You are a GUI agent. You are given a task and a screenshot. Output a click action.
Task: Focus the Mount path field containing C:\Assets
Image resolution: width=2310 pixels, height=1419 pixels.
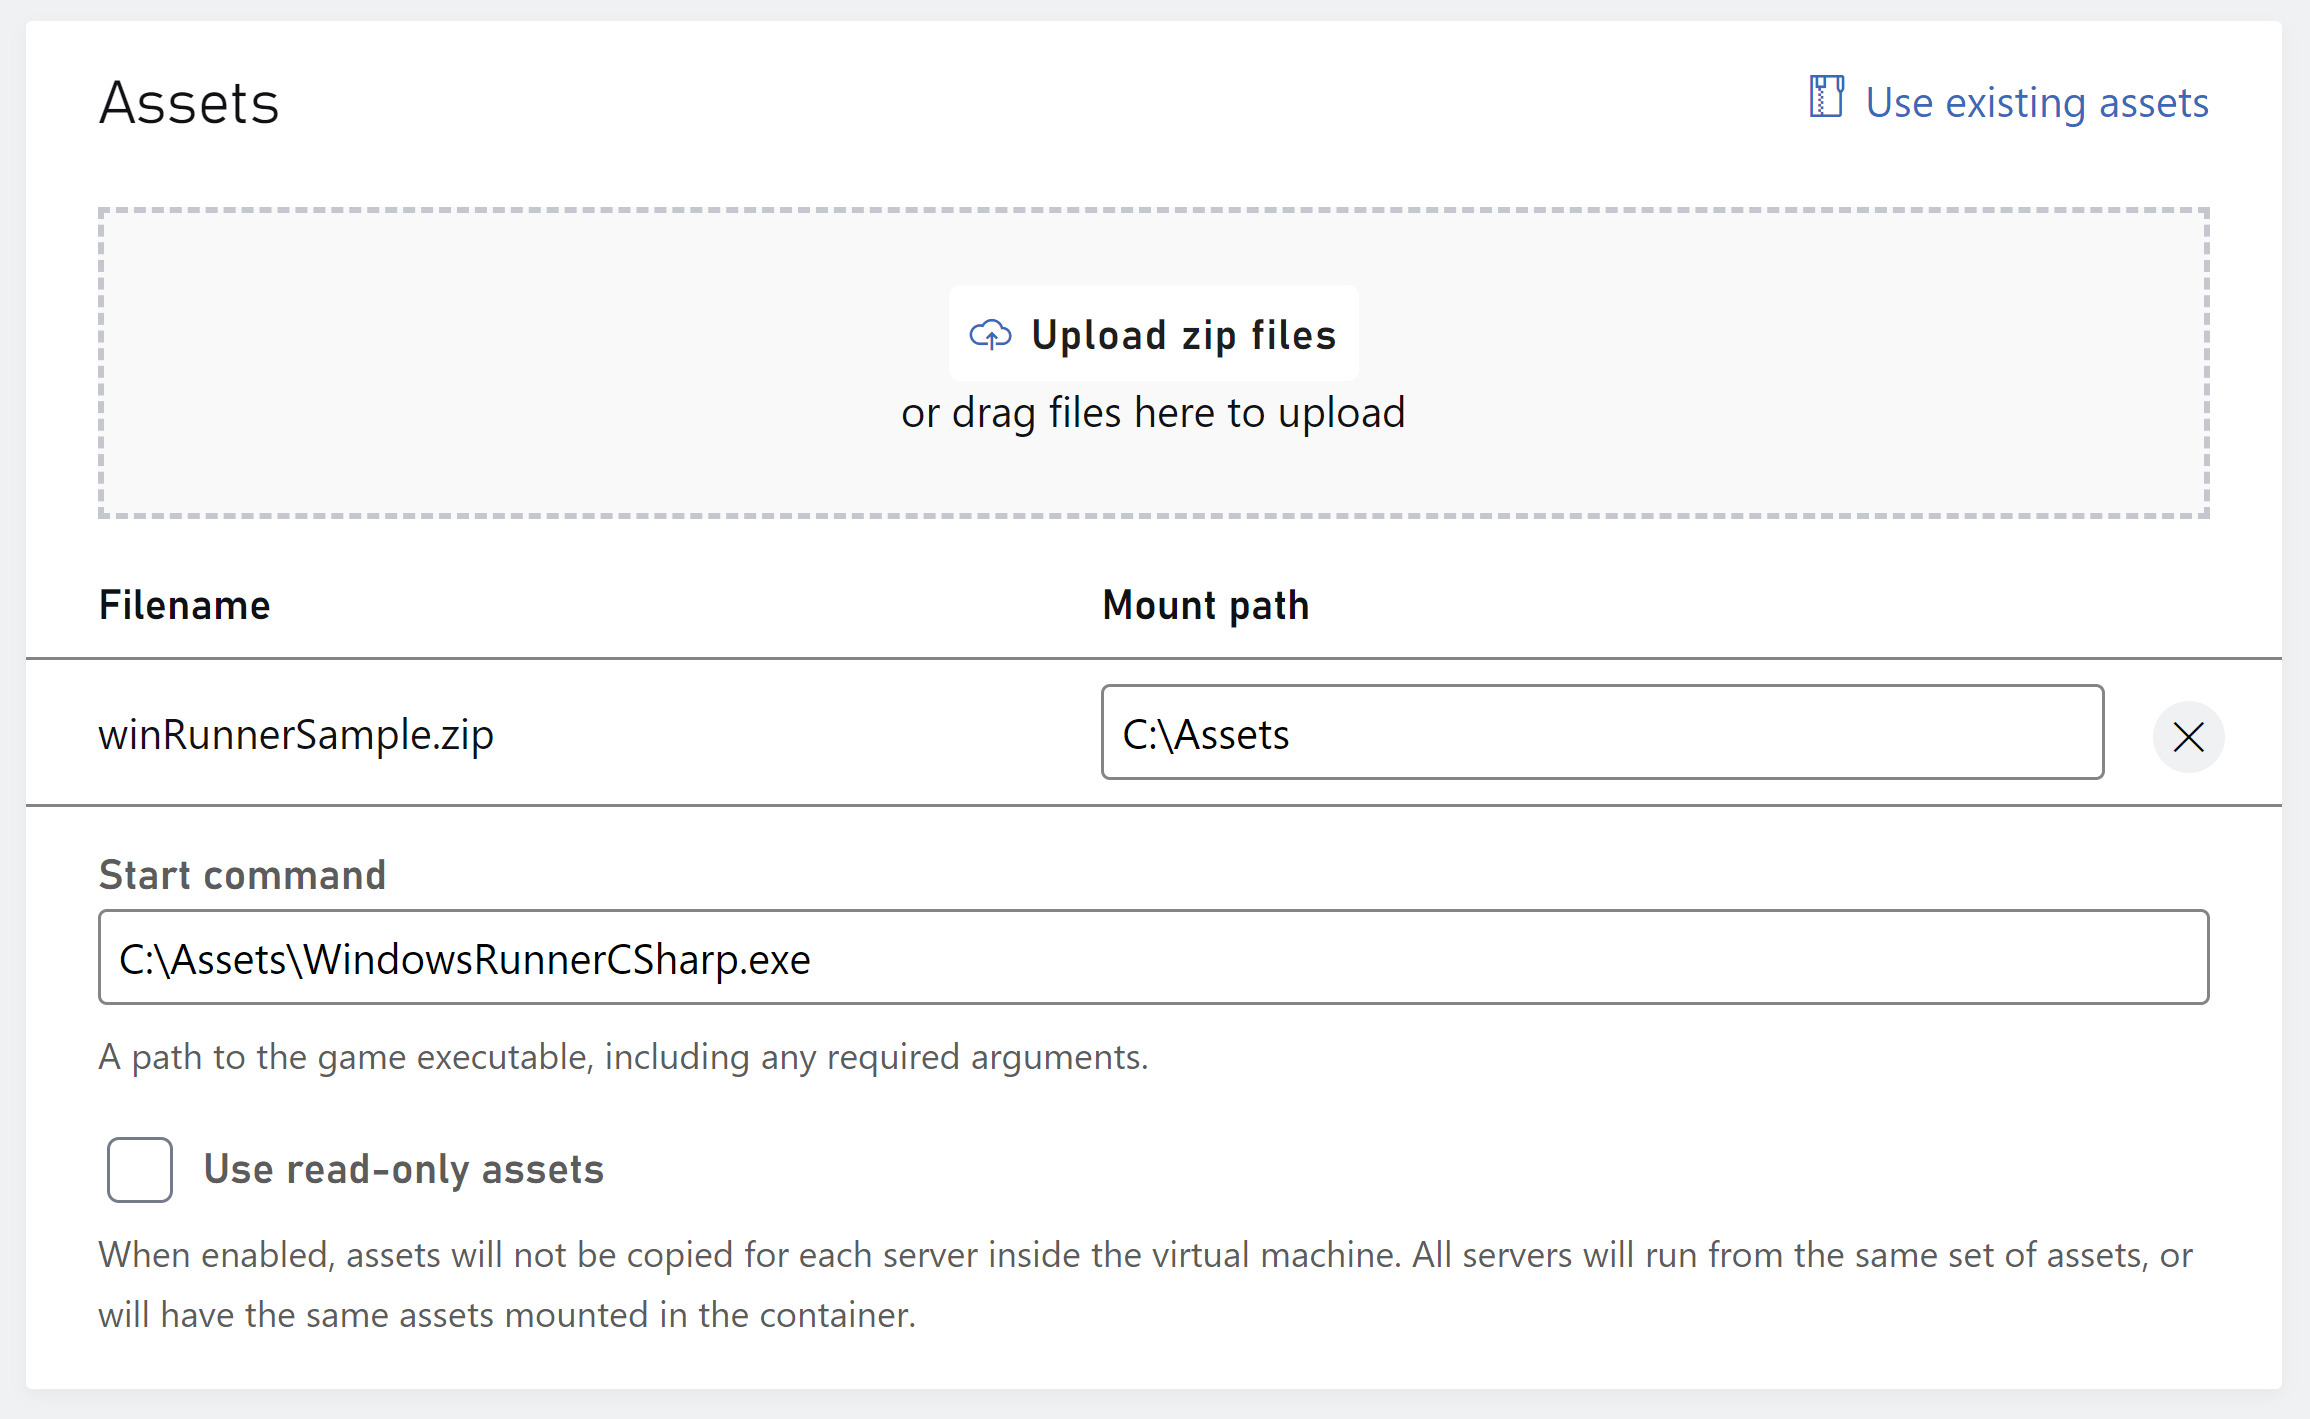pyautogui.click(x=1600, y=733)
